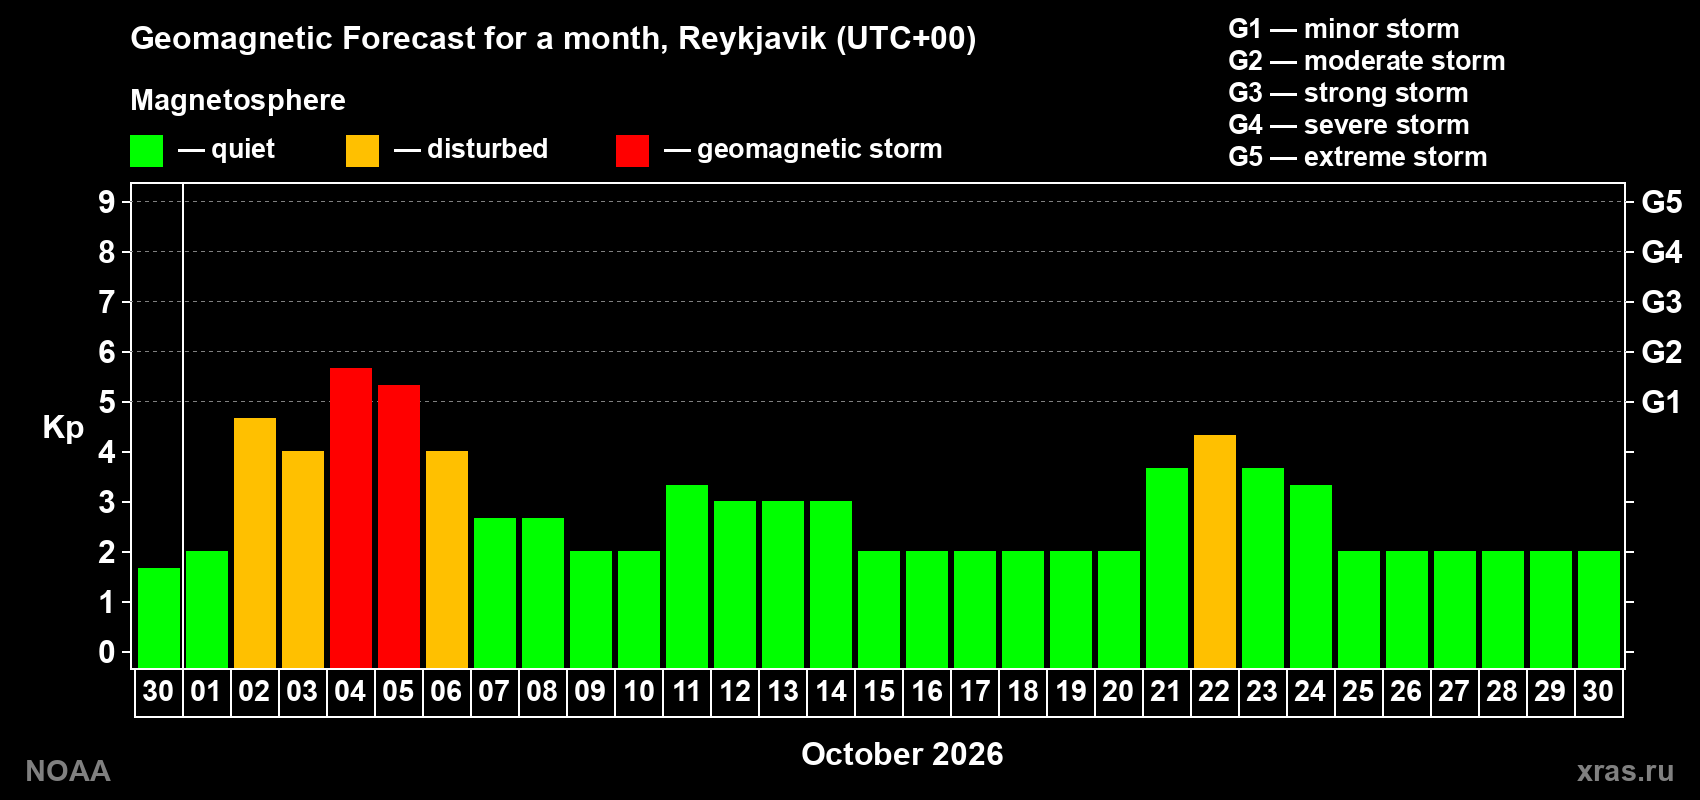Click the 'G4 — severe storm' legend line
Viewport: 1700px width, 800px height.
[1349, 125]
